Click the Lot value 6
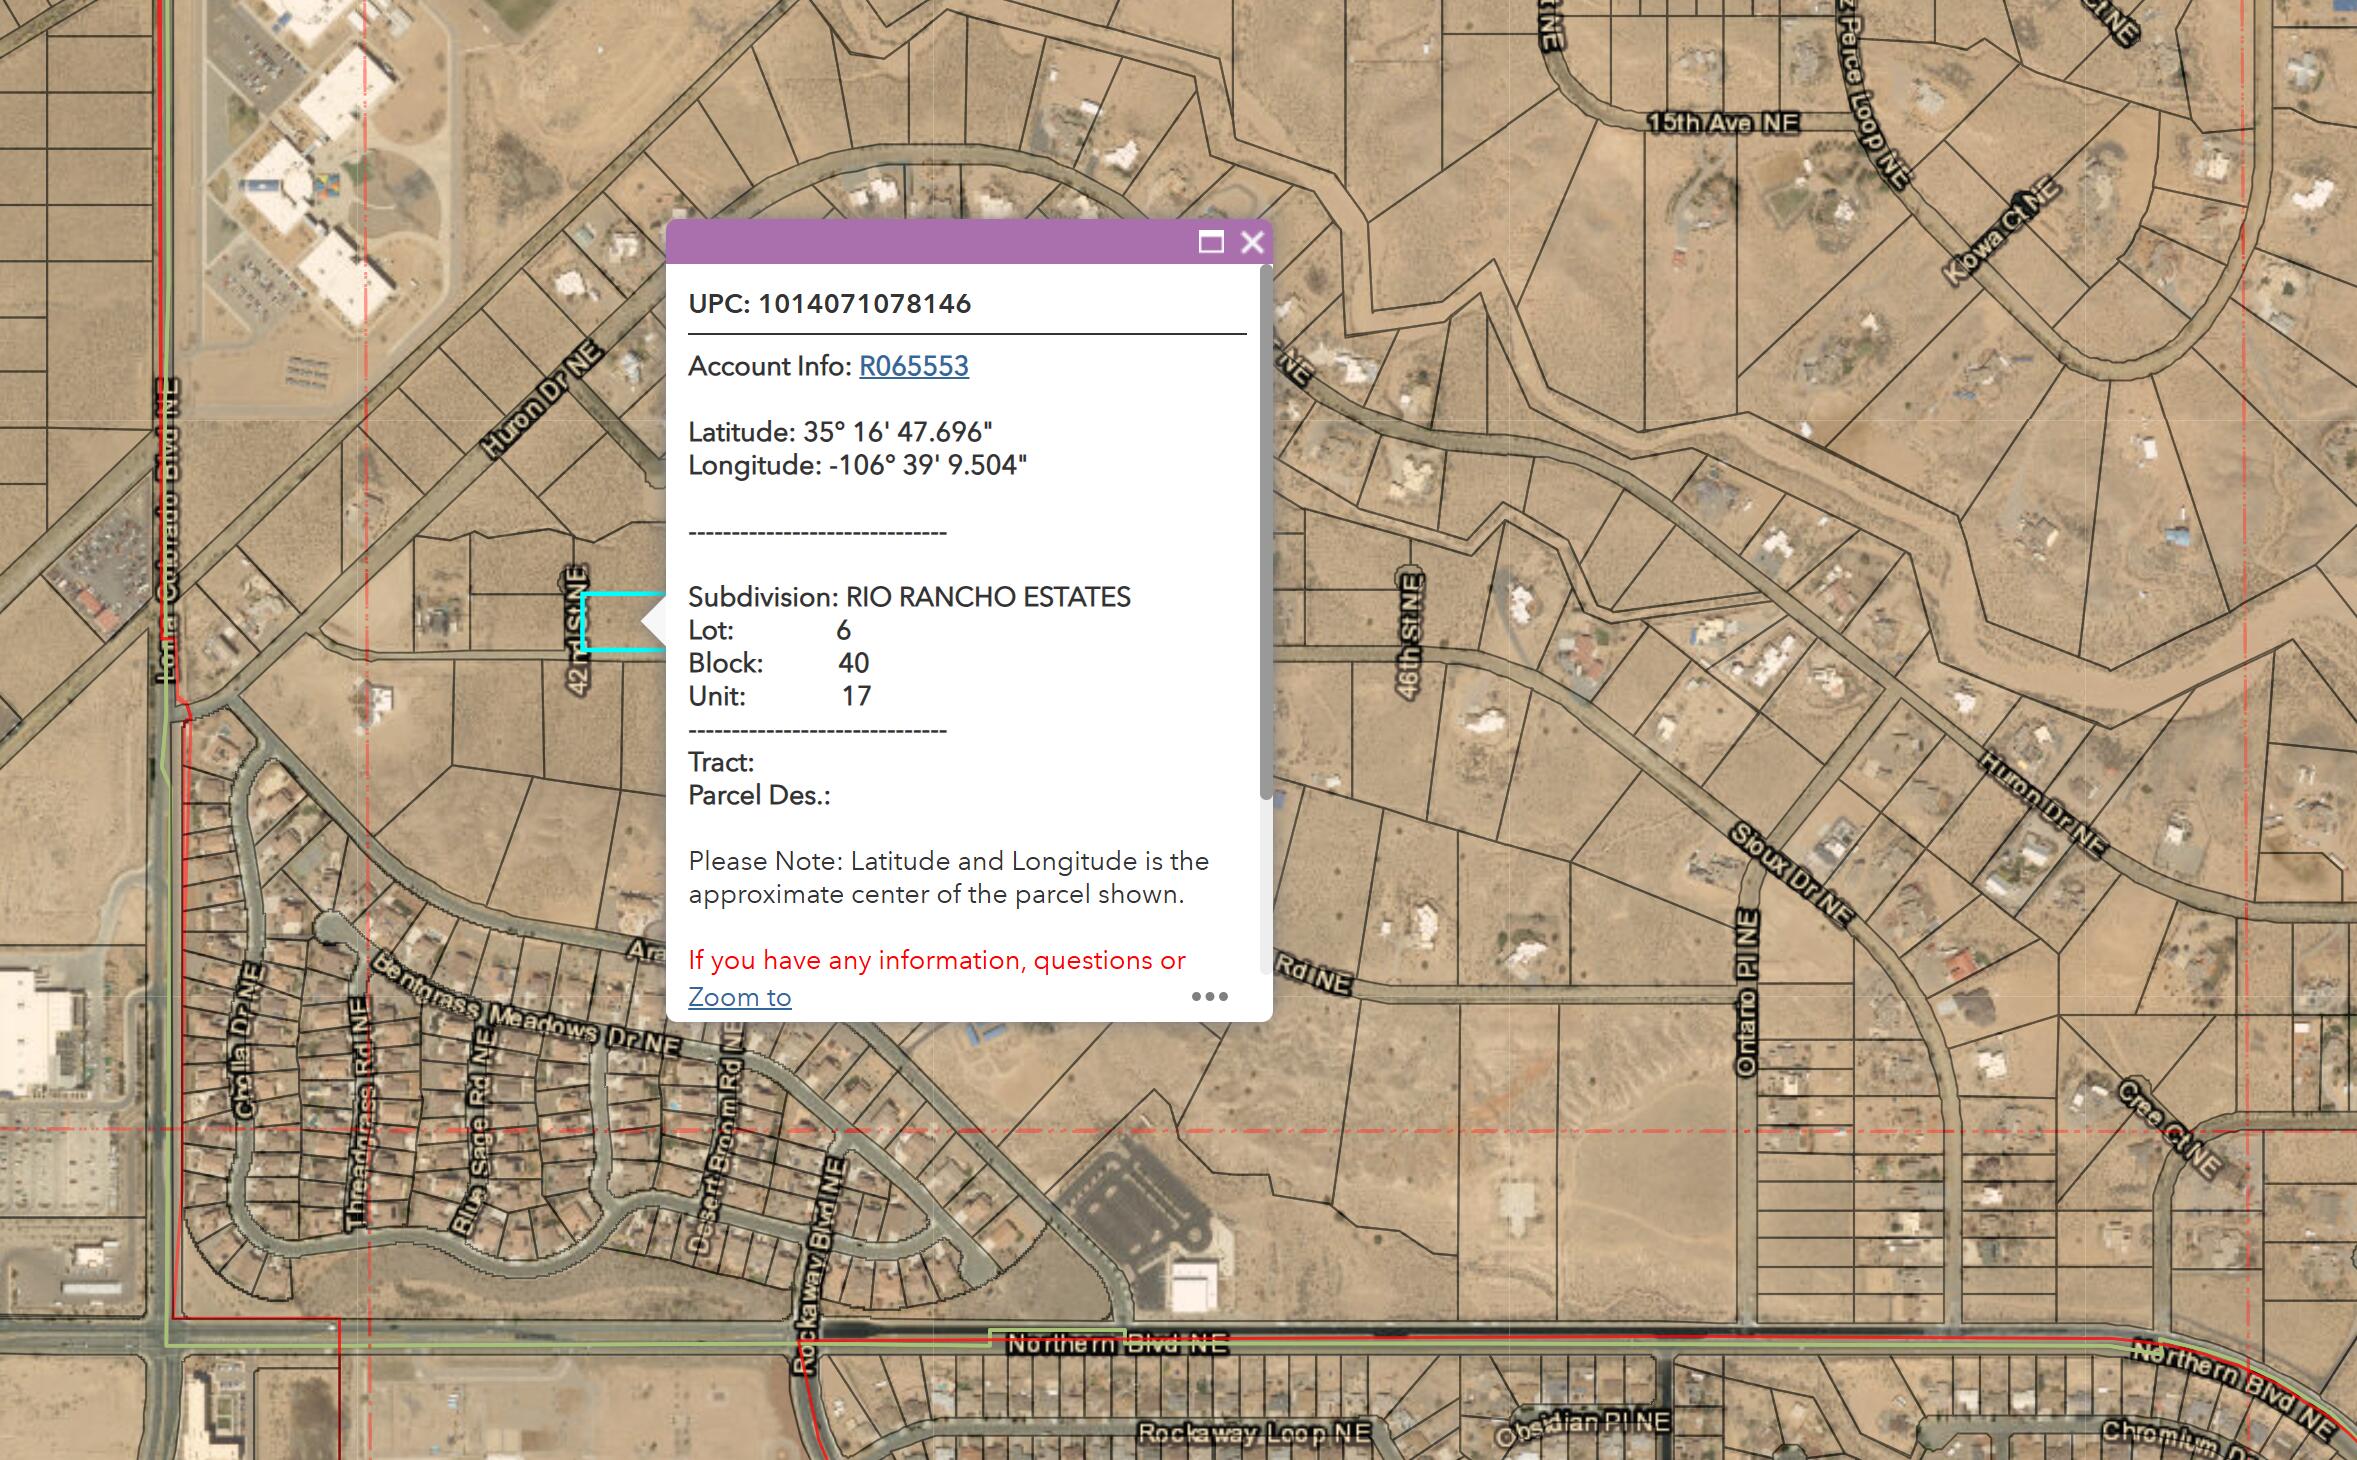The image size is (2357, 1460). tap(843, 630)
